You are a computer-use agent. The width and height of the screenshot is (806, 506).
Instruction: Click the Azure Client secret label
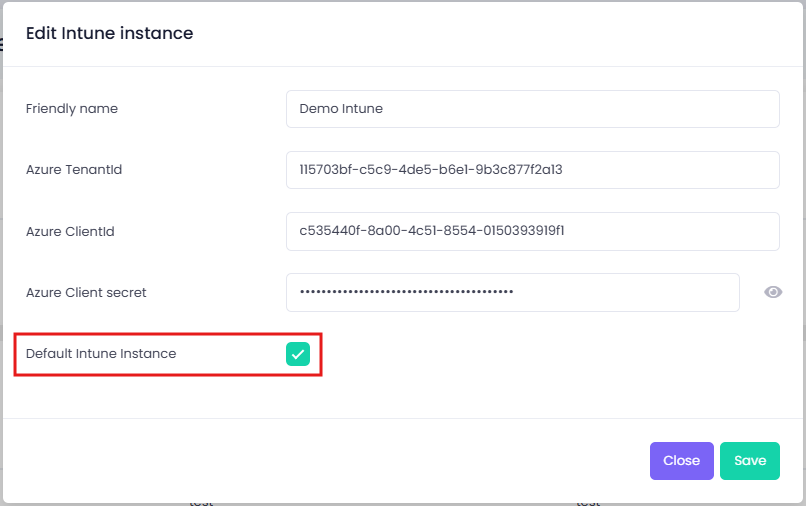[86, 293]
